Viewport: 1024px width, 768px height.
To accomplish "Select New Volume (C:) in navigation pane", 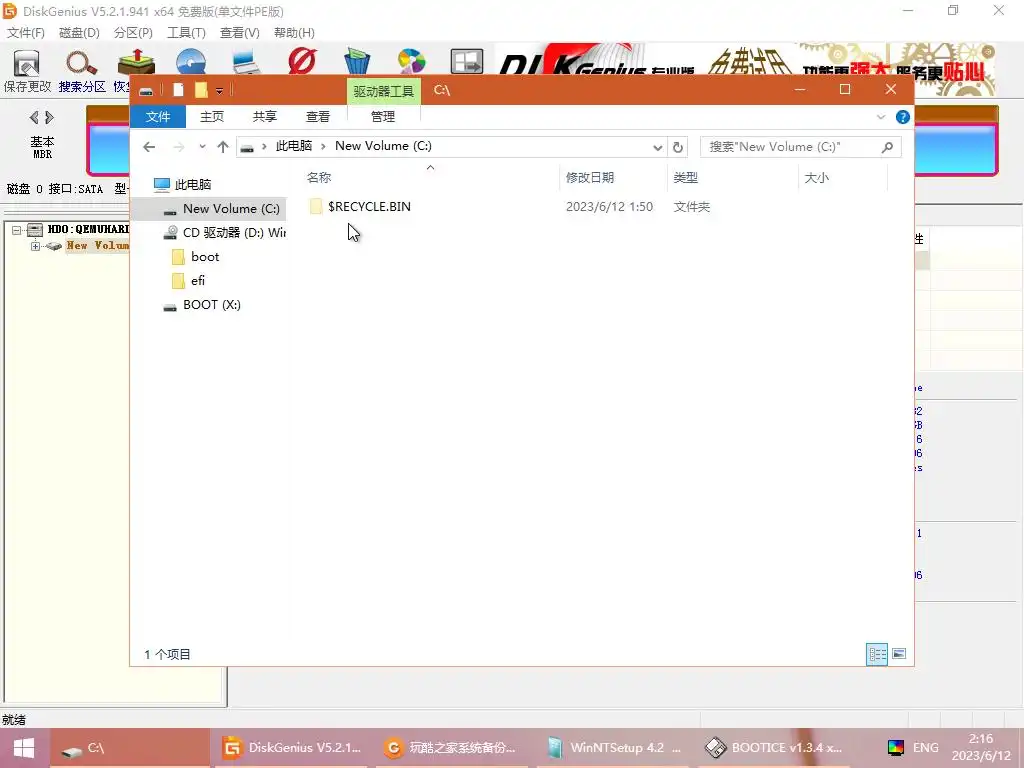I will coord(209,209).
